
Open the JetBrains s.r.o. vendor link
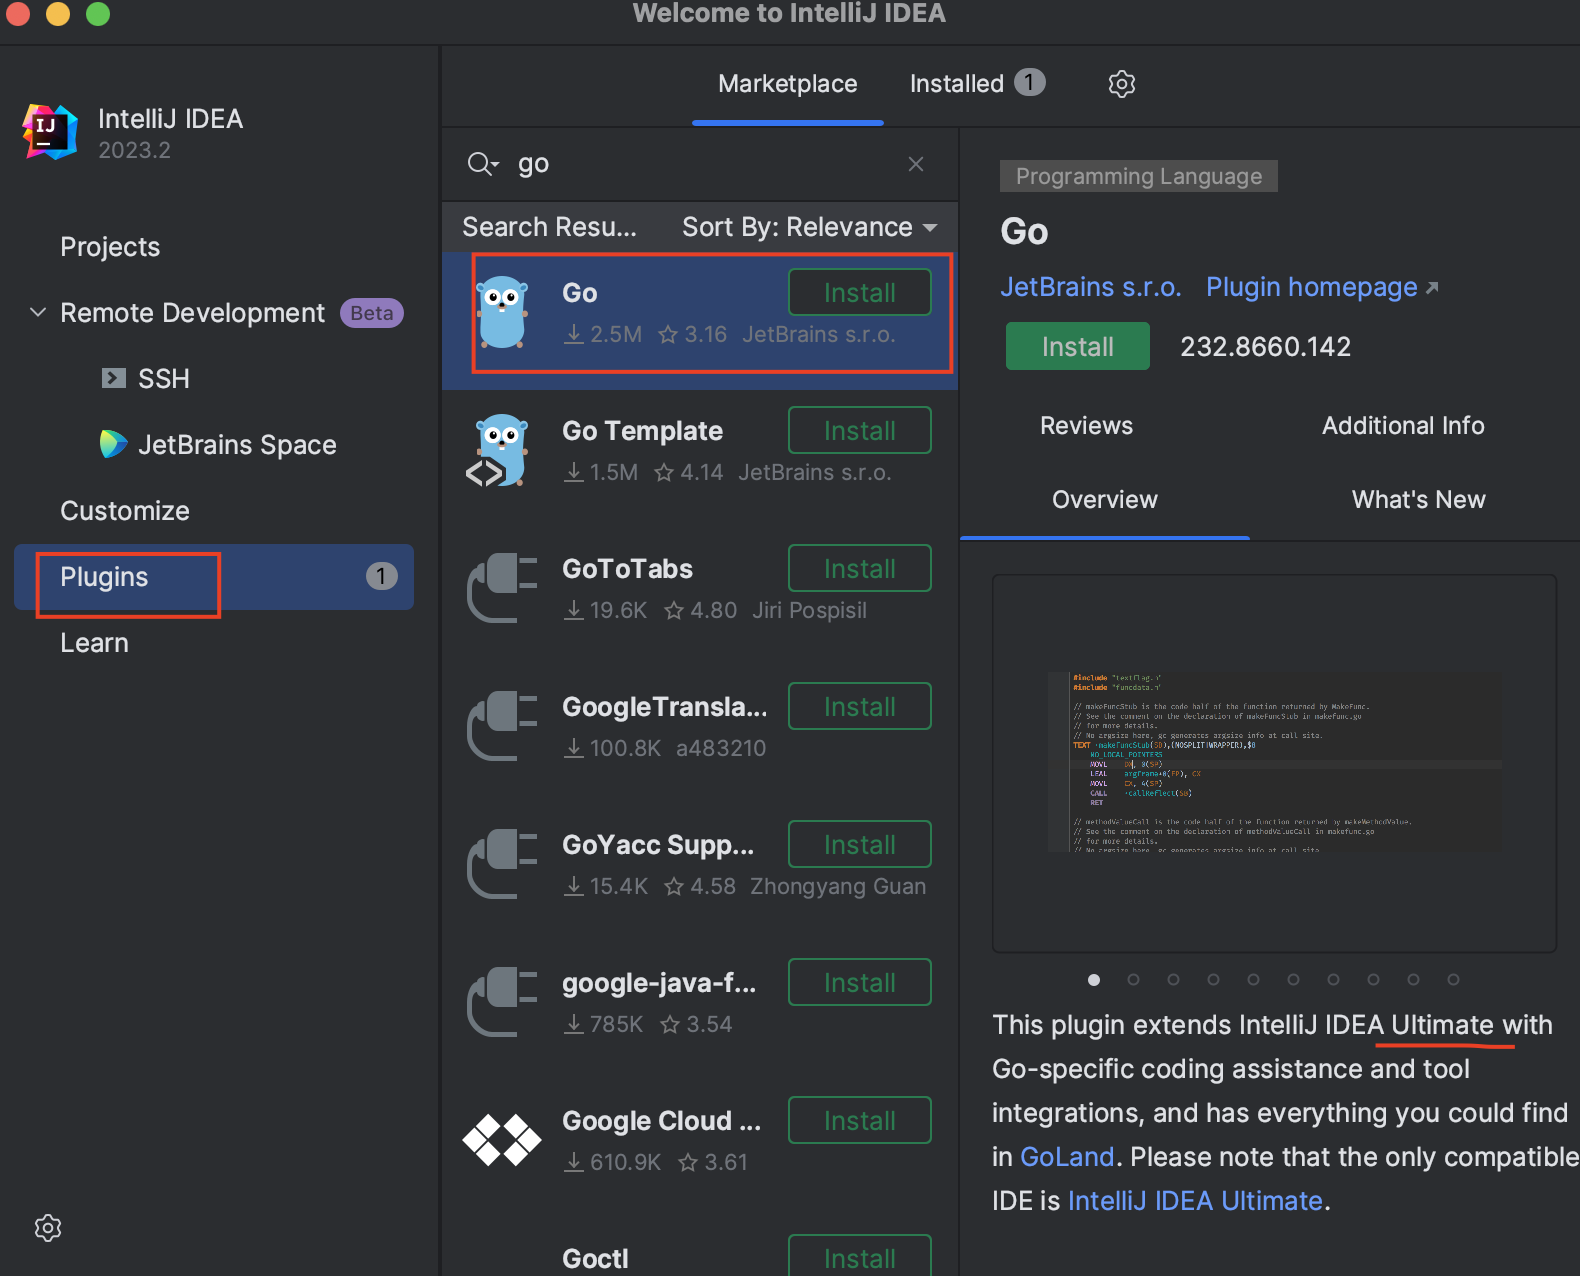pyautogui.click(x=1091, y=288)
